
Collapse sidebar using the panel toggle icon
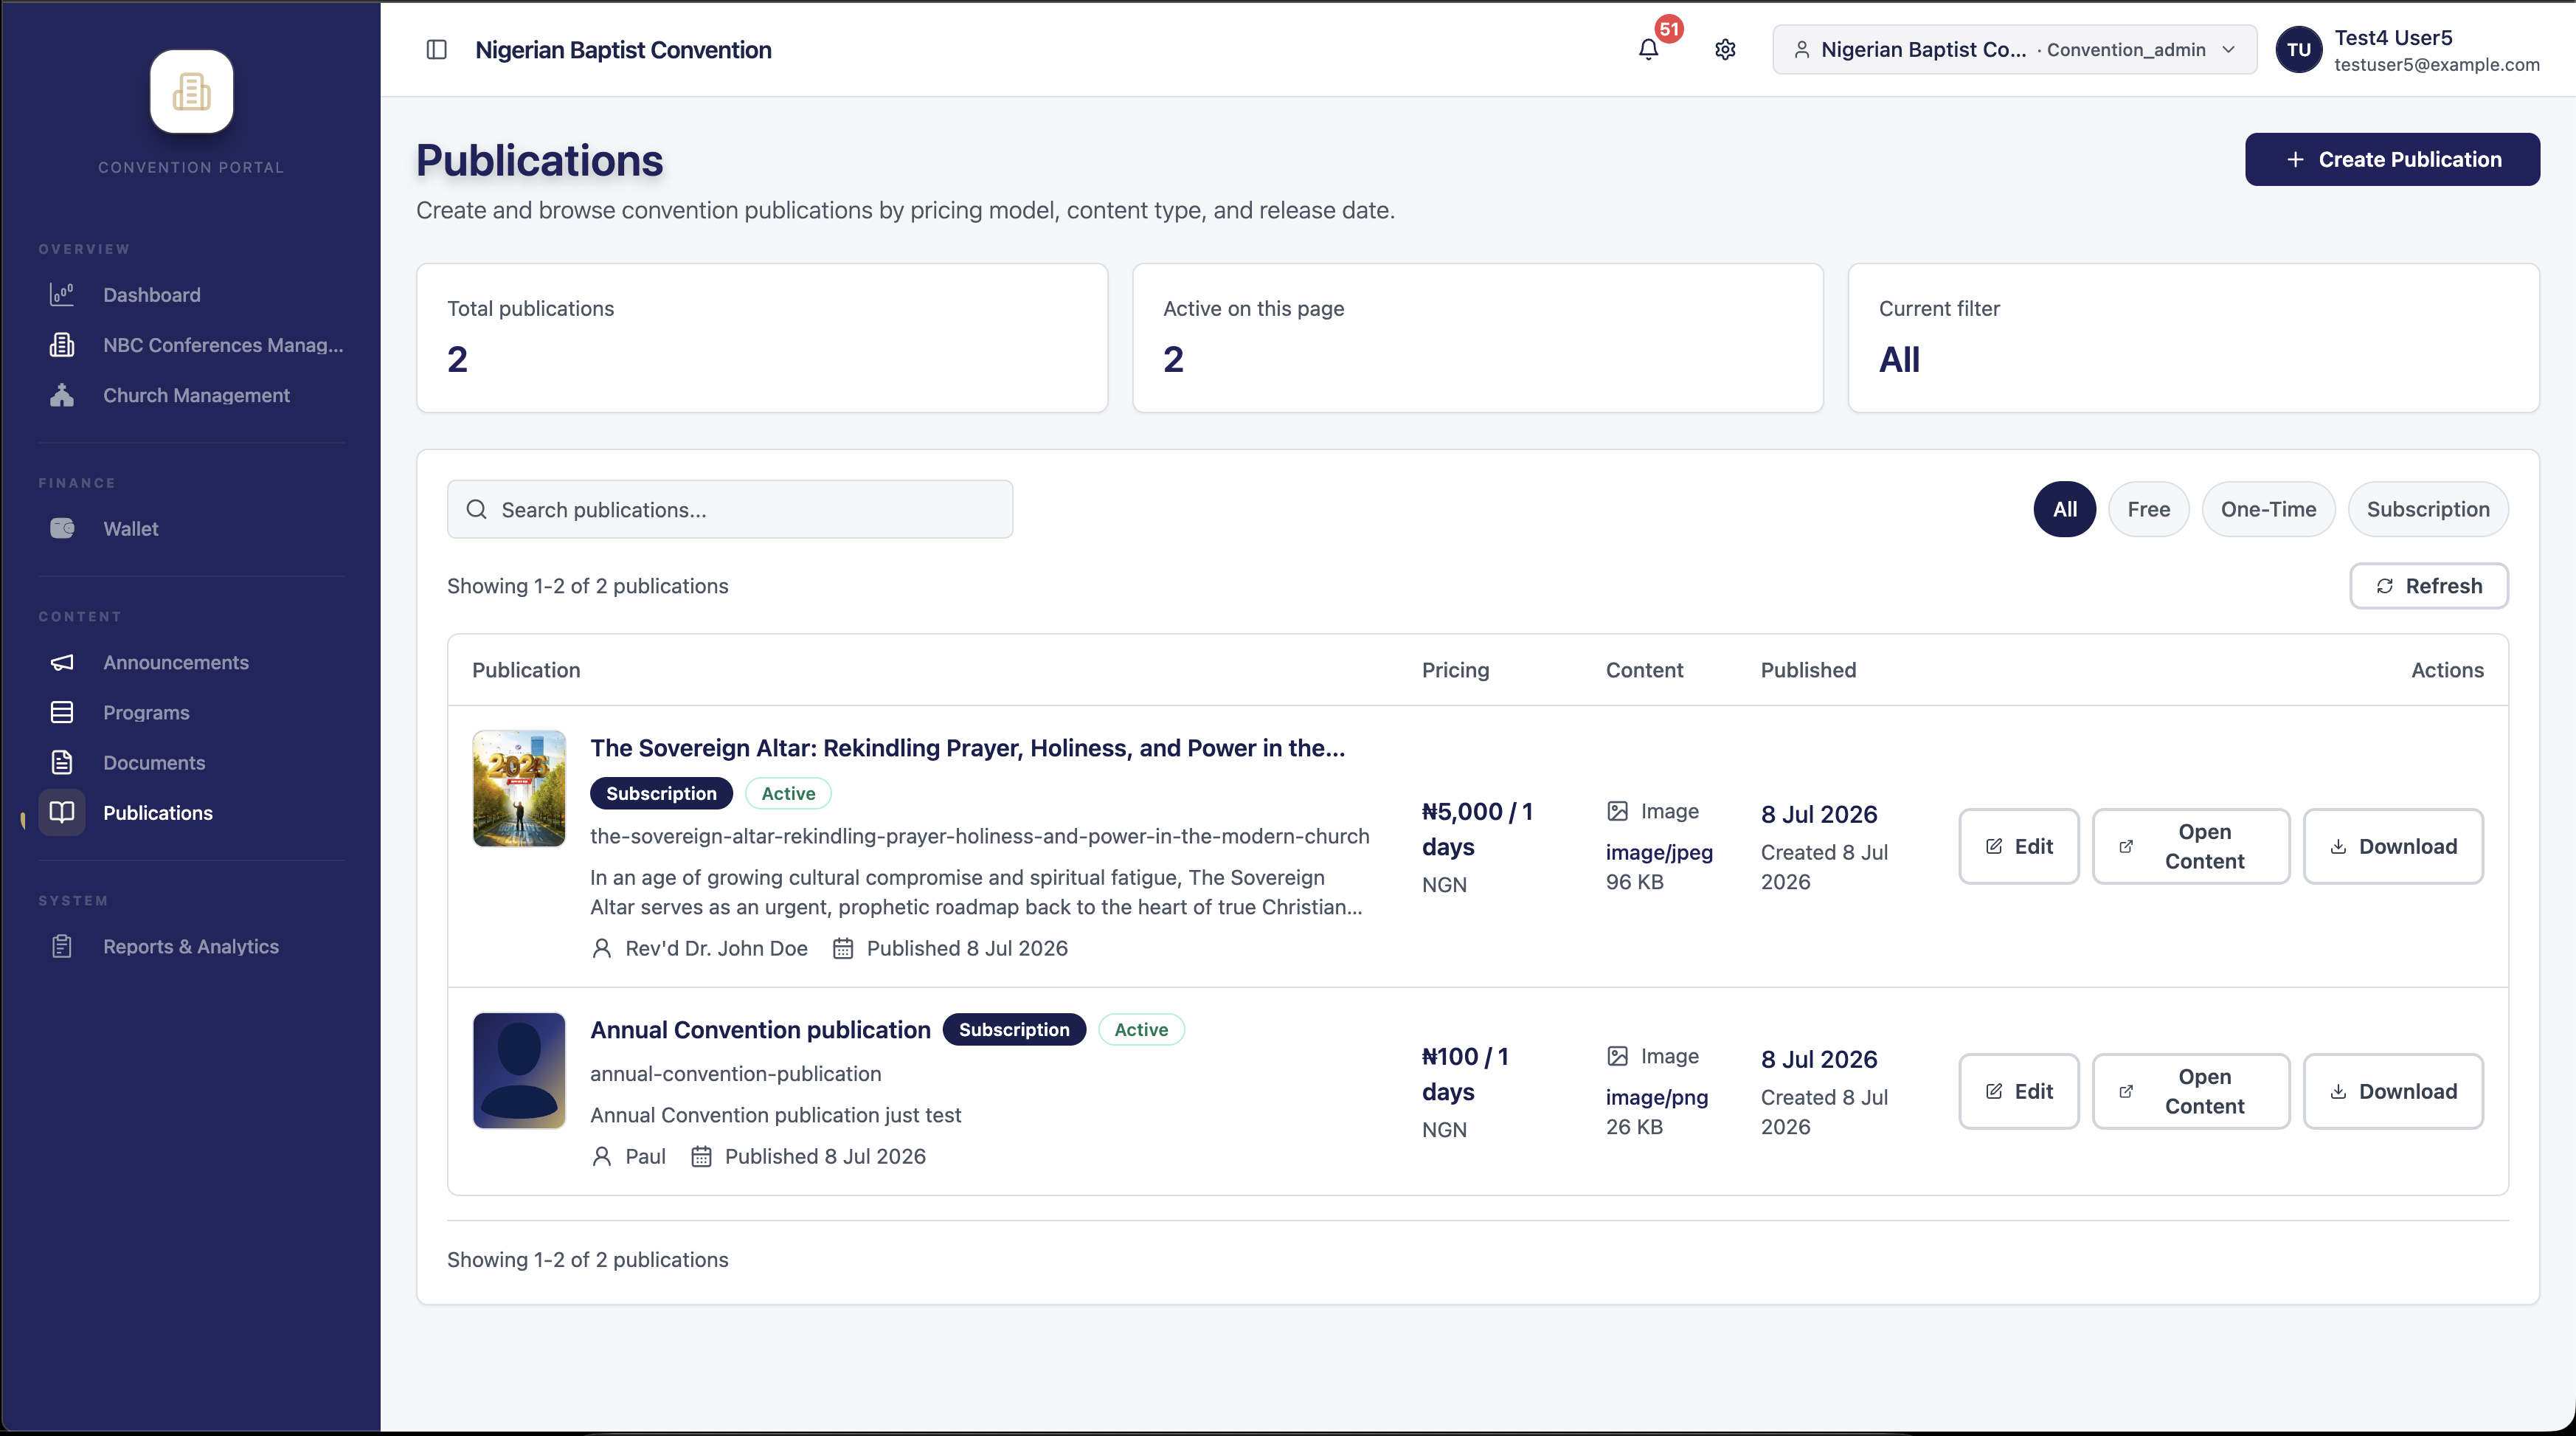pyautogui.click(x=436, y=50)
